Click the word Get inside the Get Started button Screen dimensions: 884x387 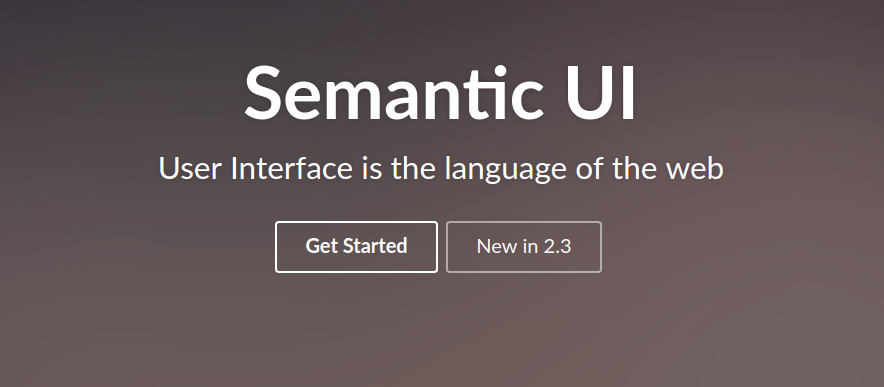point(321,246)
